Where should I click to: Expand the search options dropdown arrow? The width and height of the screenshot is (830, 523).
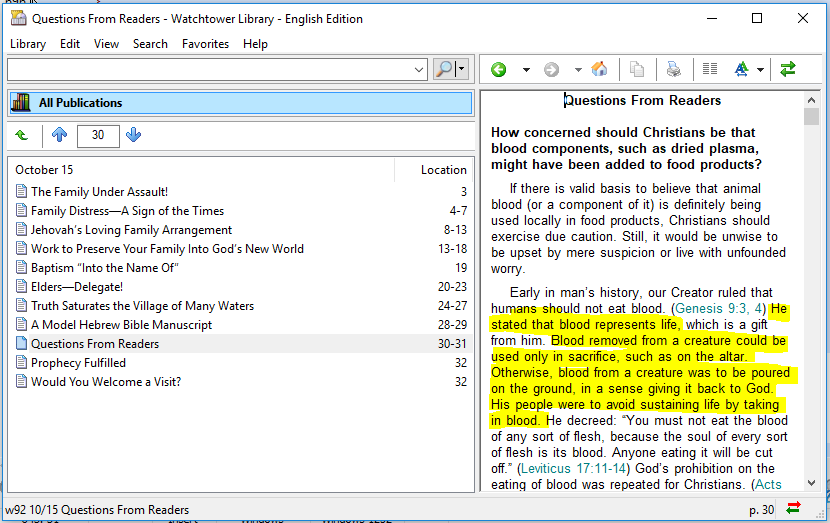(x=461, y=69)
